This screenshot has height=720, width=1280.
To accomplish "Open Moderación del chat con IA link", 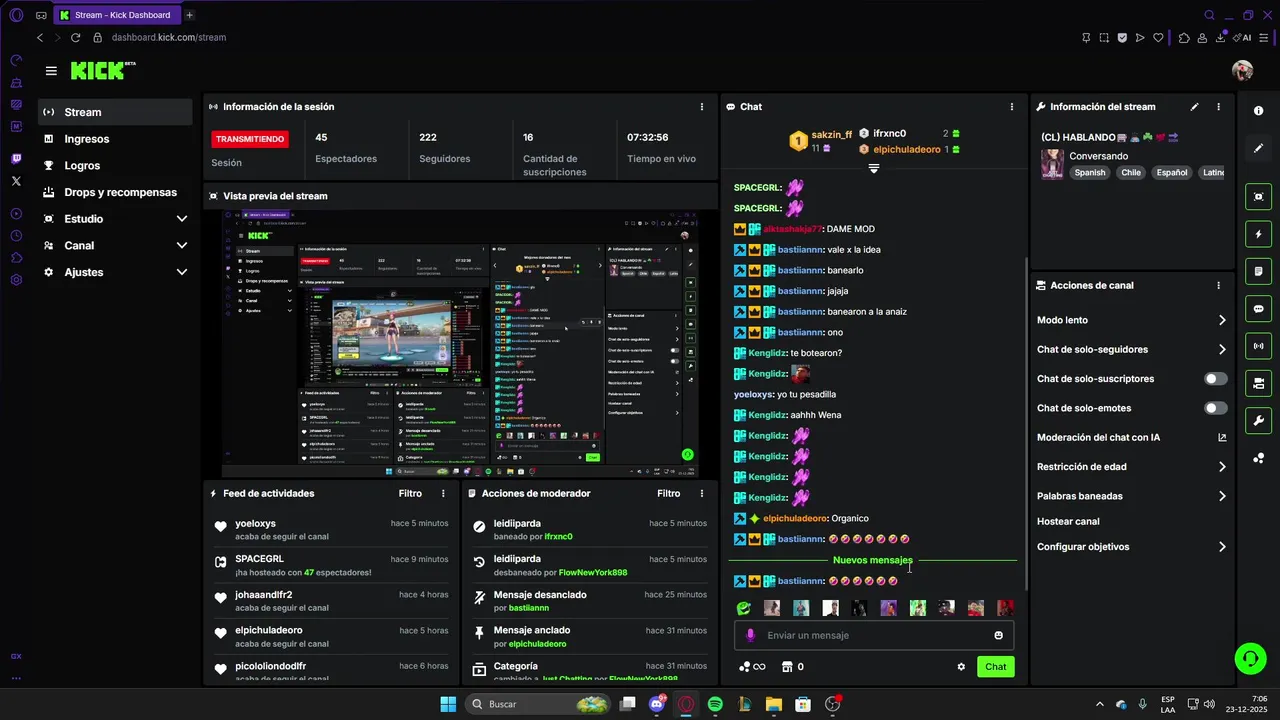I will [1132, 437].
